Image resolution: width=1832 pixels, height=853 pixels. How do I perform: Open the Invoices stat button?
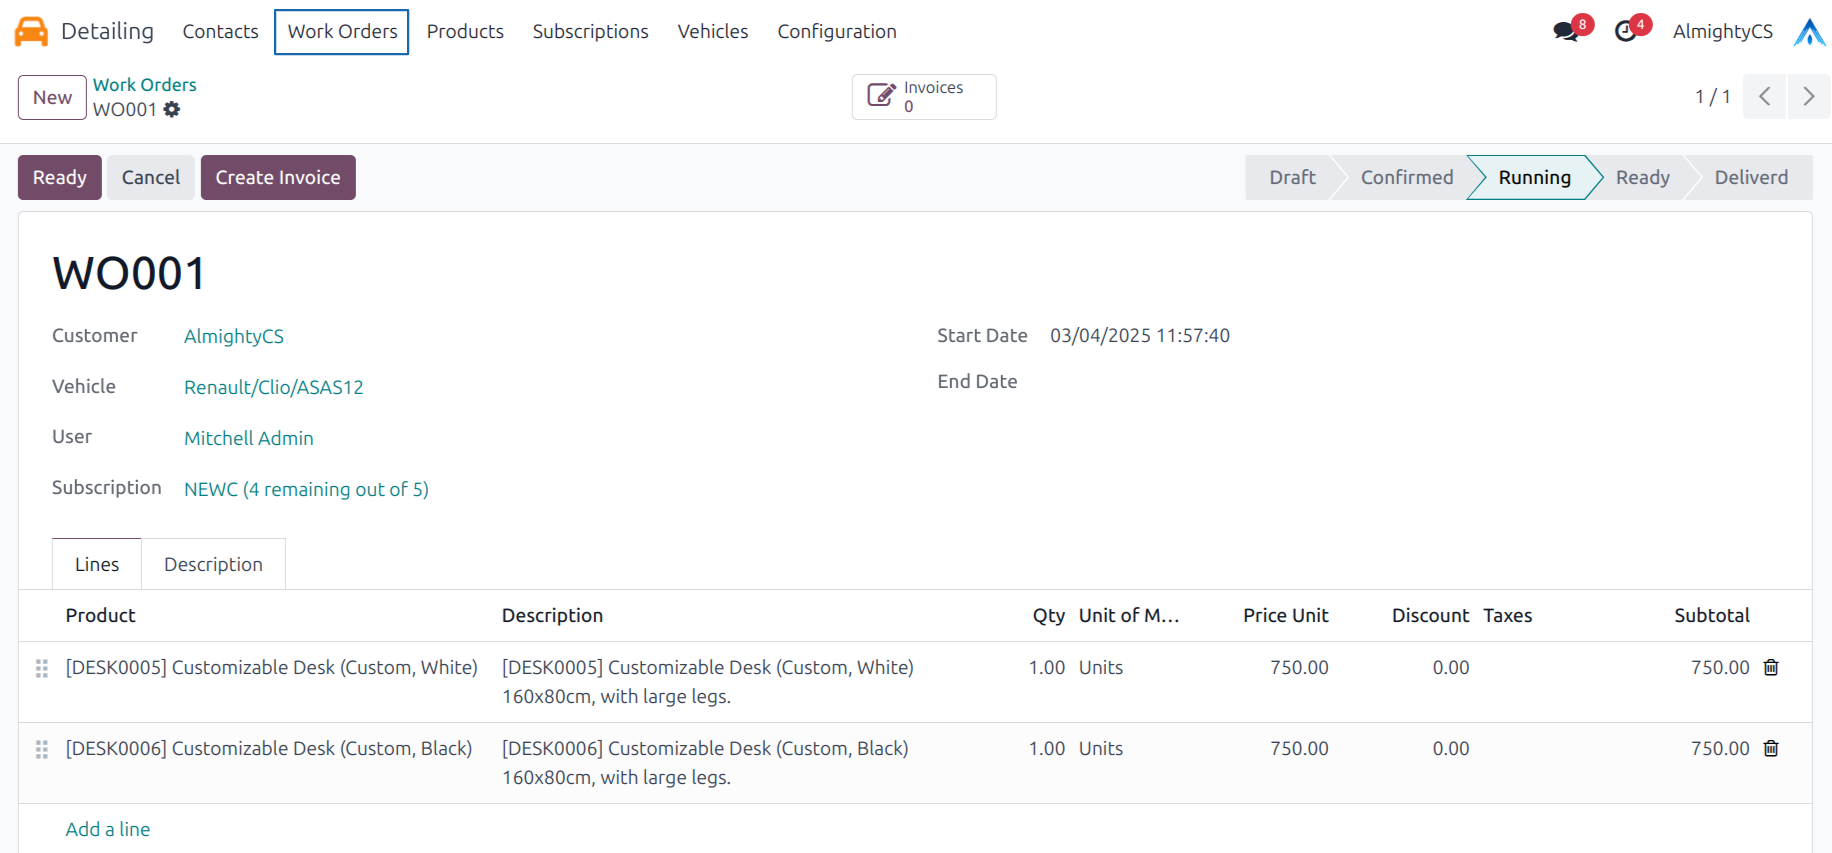coord(924,97)
